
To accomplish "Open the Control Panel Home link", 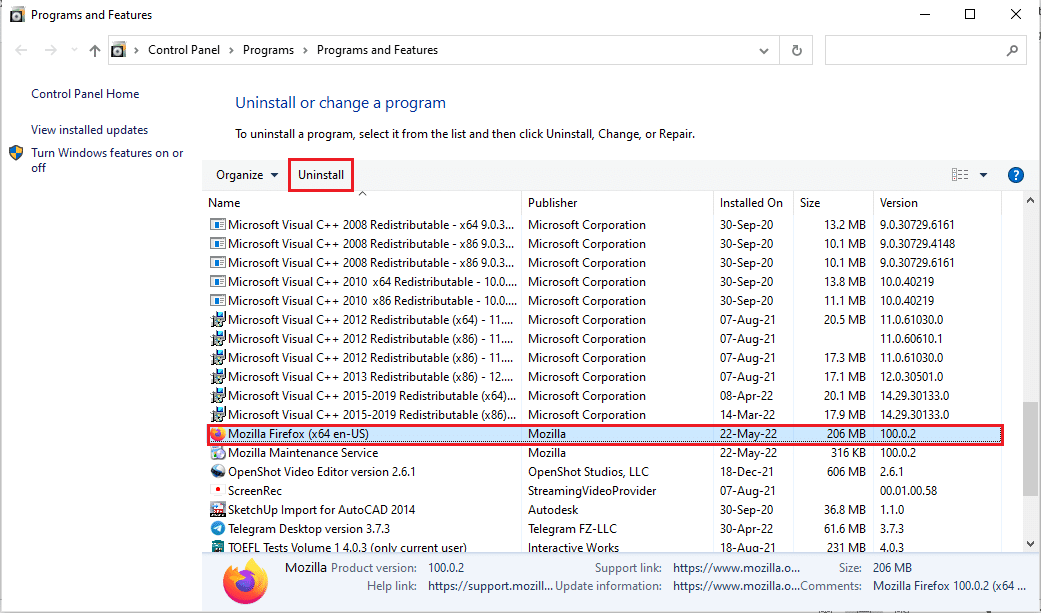I will (x=85, y=94).
